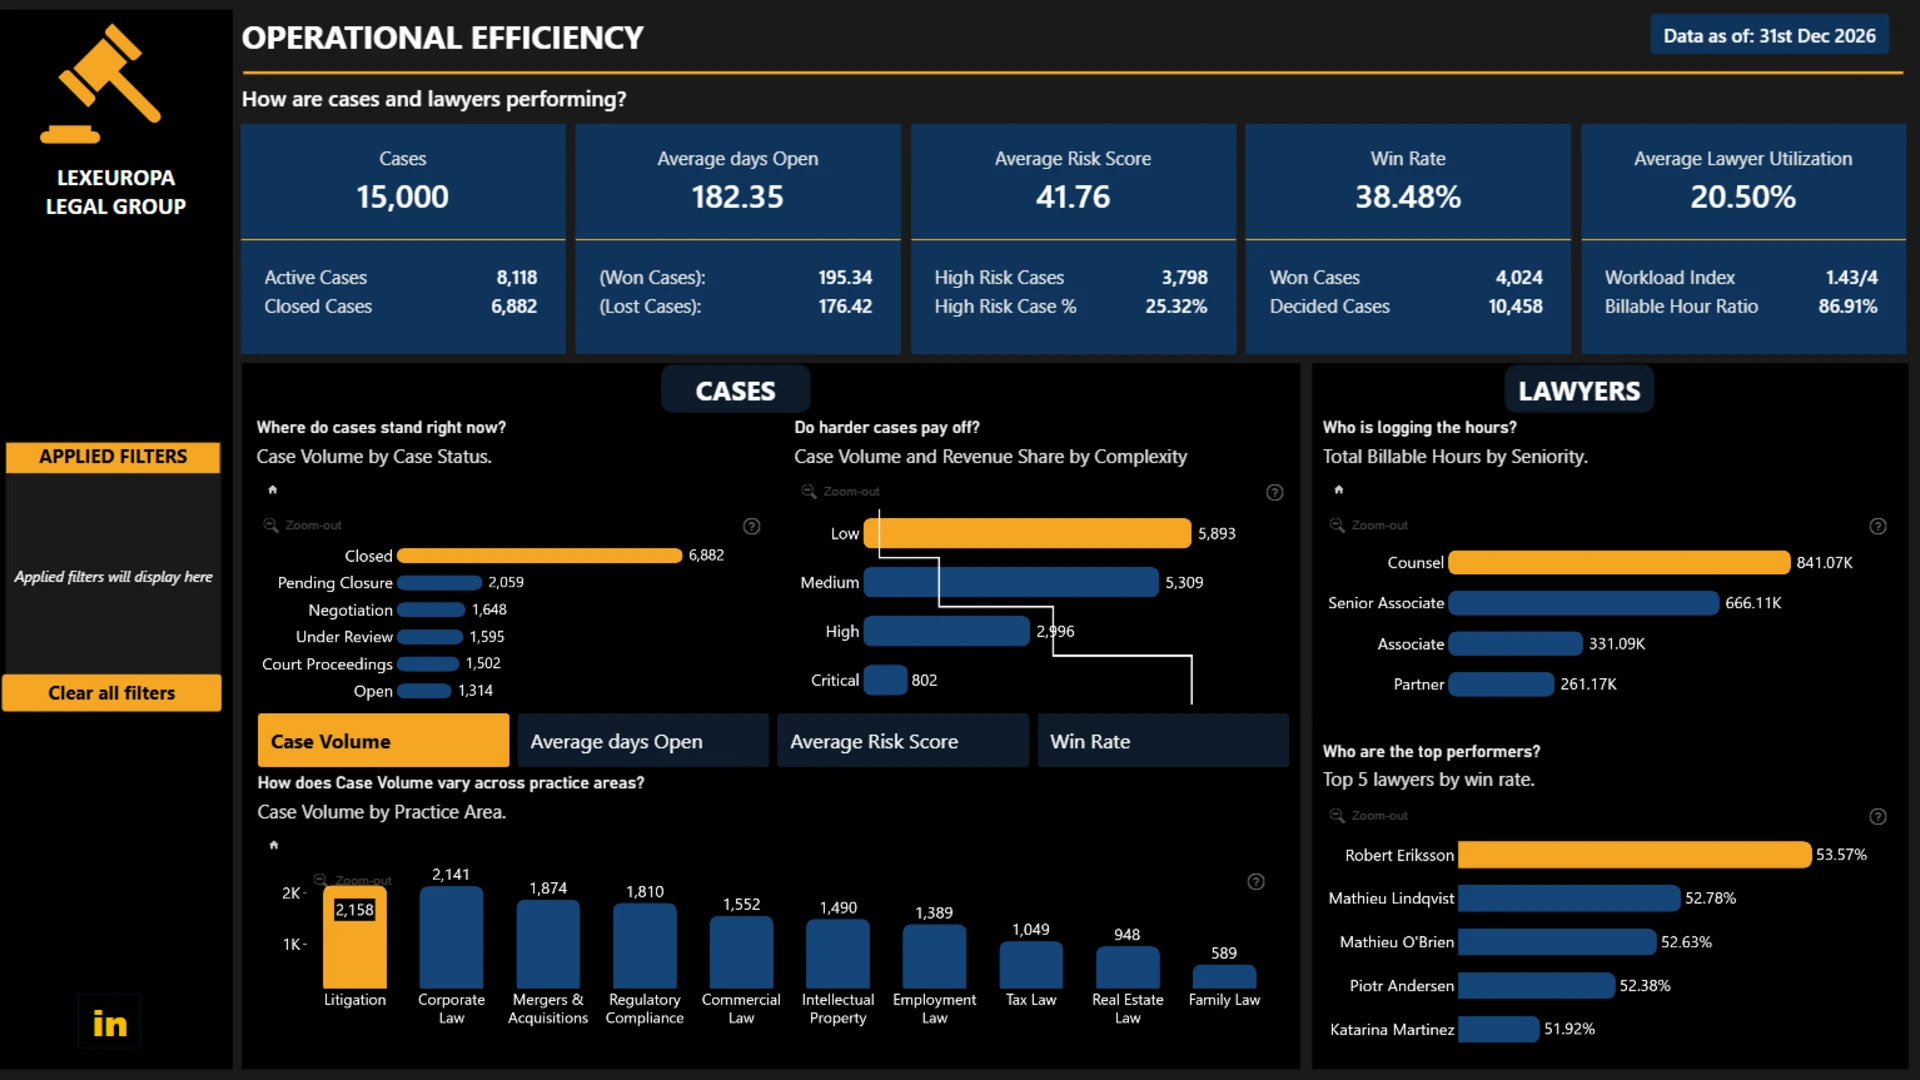This screenshot has height=1080, width=1920.
Task: Click drill-up arrow above Billable Hours chart
Action: pyautogui.click(x=1339, y=489)
